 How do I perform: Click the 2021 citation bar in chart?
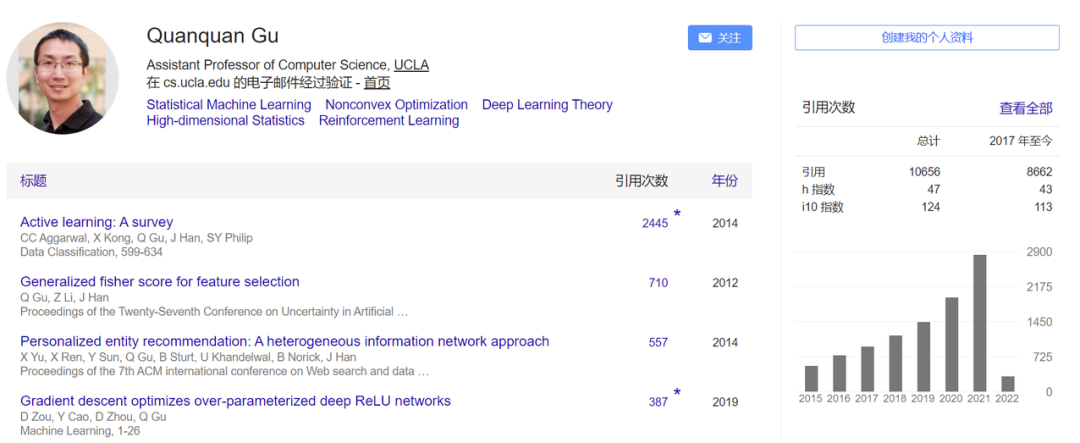pos(980,323)
